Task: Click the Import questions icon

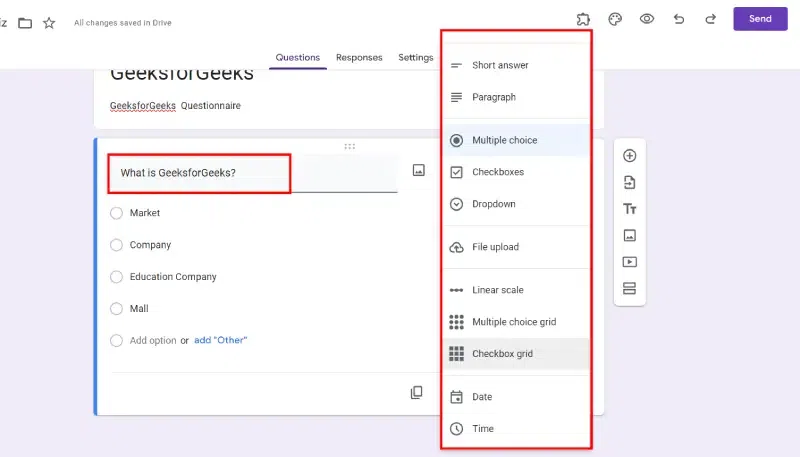Action: coord(629,182)
